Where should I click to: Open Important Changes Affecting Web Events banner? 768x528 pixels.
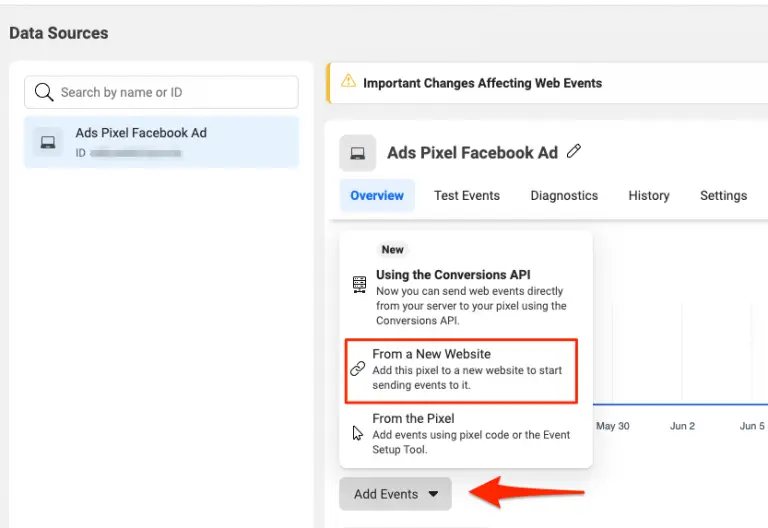(x=547, y=83)
